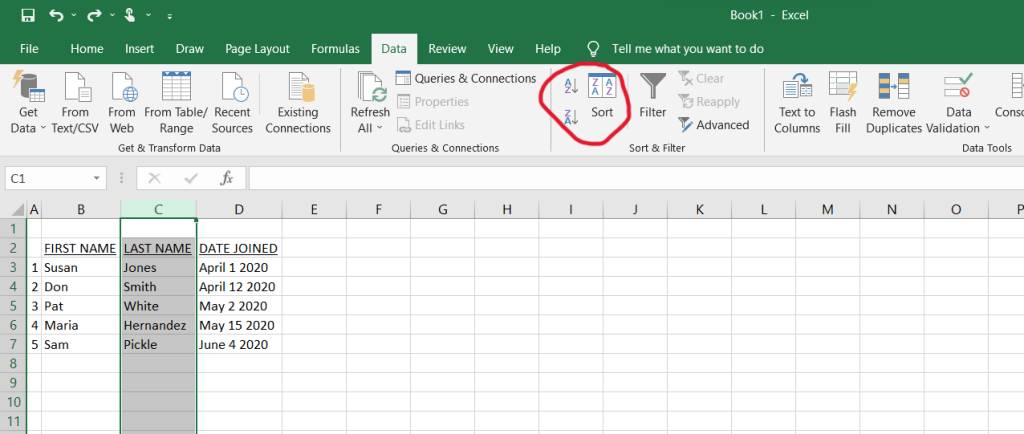Screen dimensions: 1024x434
Task: Click the Sort Z to A icon
Action: click(571, 119)
